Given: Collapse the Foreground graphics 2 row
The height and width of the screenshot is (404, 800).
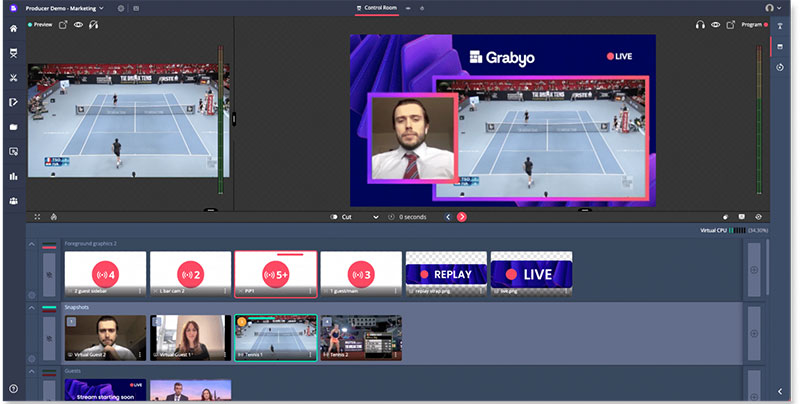Looking at the screenshot, I should pyautogui.click(x=33, y=244).
